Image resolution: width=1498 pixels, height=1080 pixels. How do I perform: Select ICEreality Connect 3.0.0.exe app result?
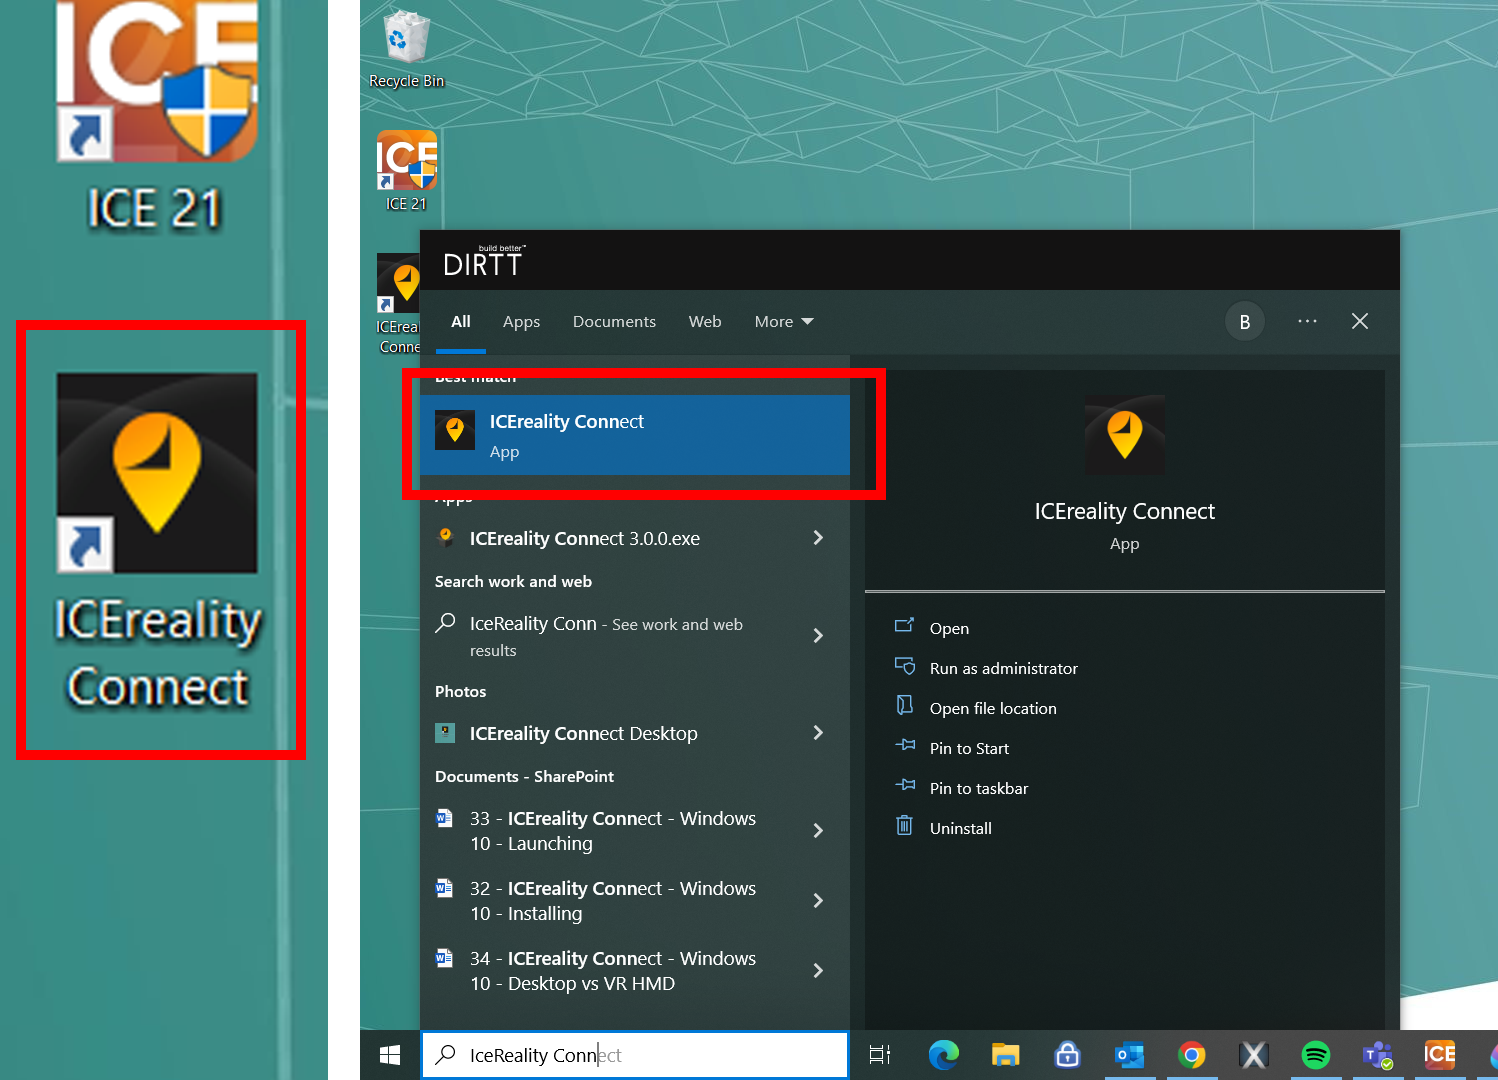(x=635, y=538)
